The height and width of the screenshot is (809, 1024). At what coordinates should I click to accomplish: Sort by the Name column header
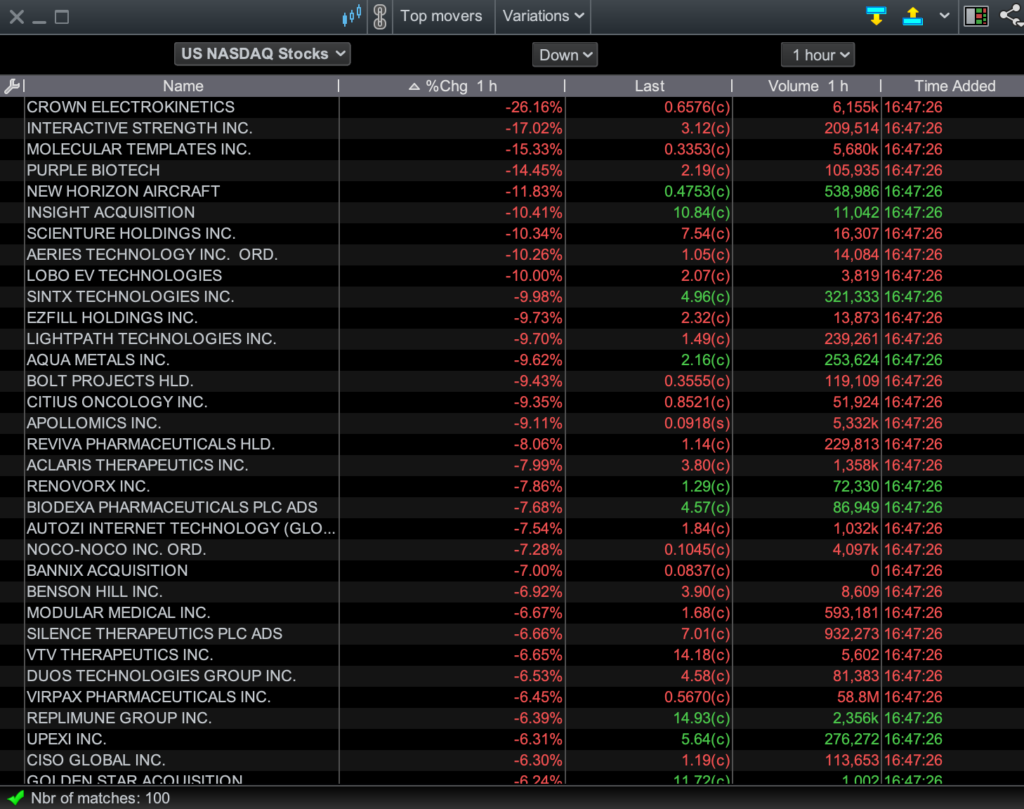(x=182, y=86)
